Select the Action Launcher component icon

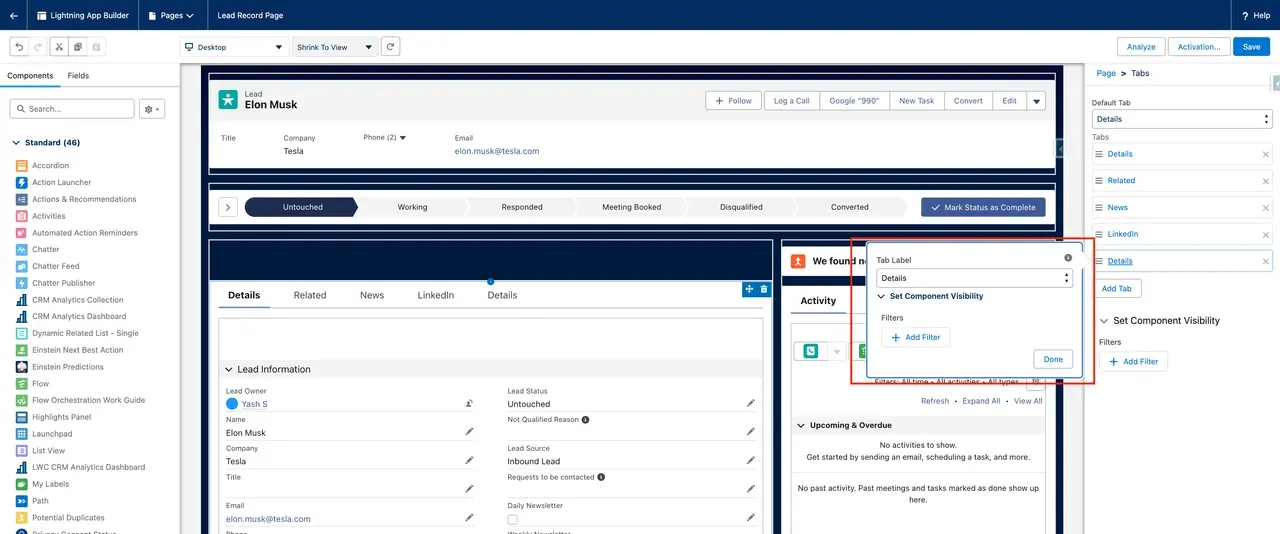22,182
